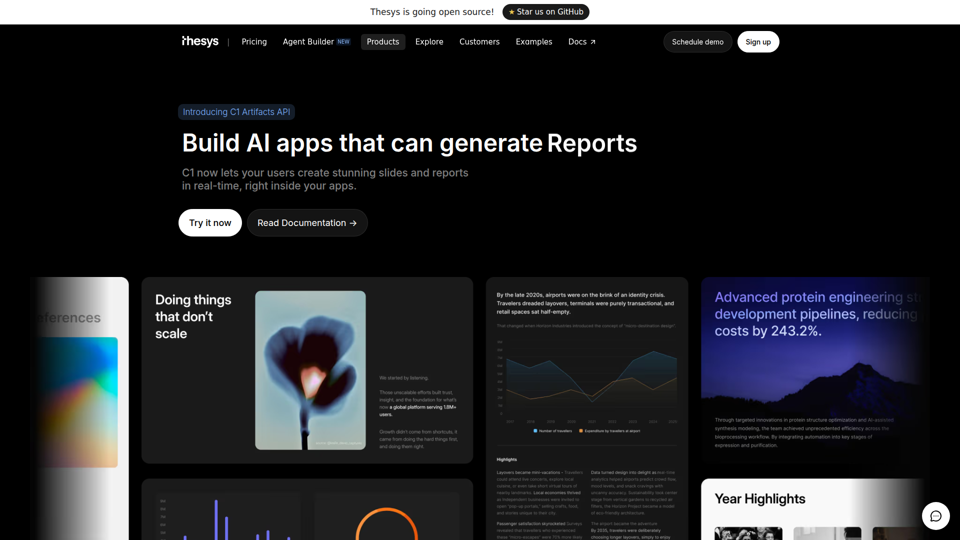This screenshot has height=540, width=960.
Task: Open the Customers page
Action: pos(479,42)
